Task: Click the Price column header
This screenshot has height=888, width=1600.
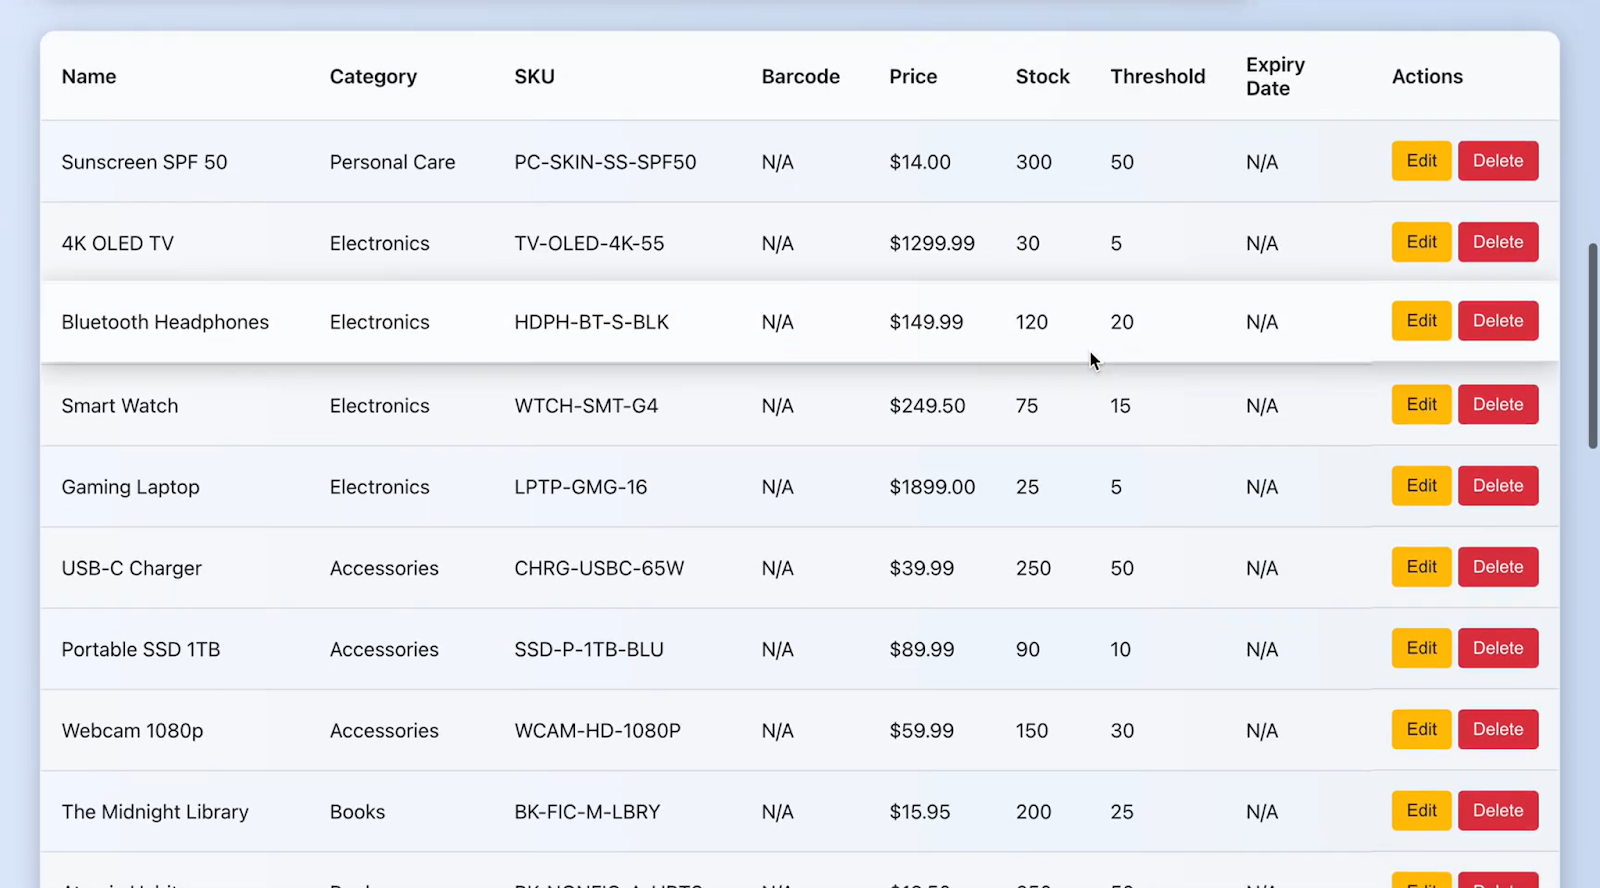Action: click(x=913, y=77)
